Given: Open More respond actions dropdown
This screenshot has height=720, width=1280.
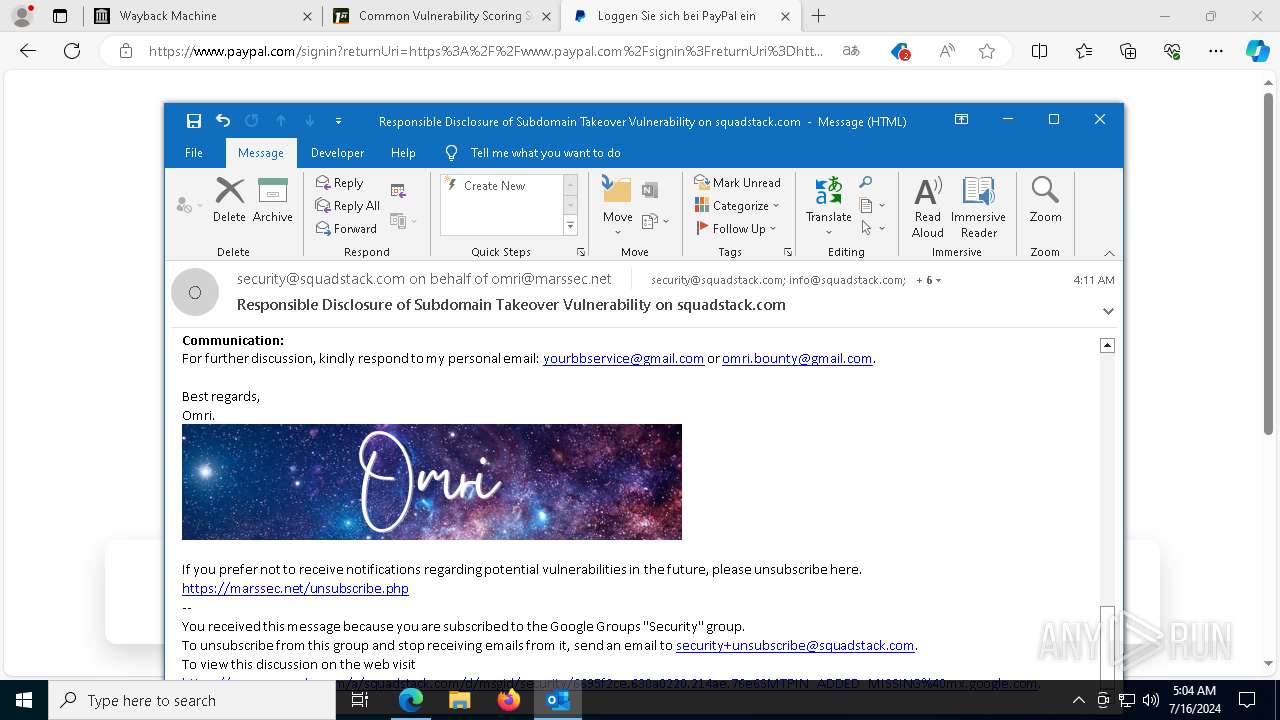Looking at the screenshot, I should [x=403, y=221].
